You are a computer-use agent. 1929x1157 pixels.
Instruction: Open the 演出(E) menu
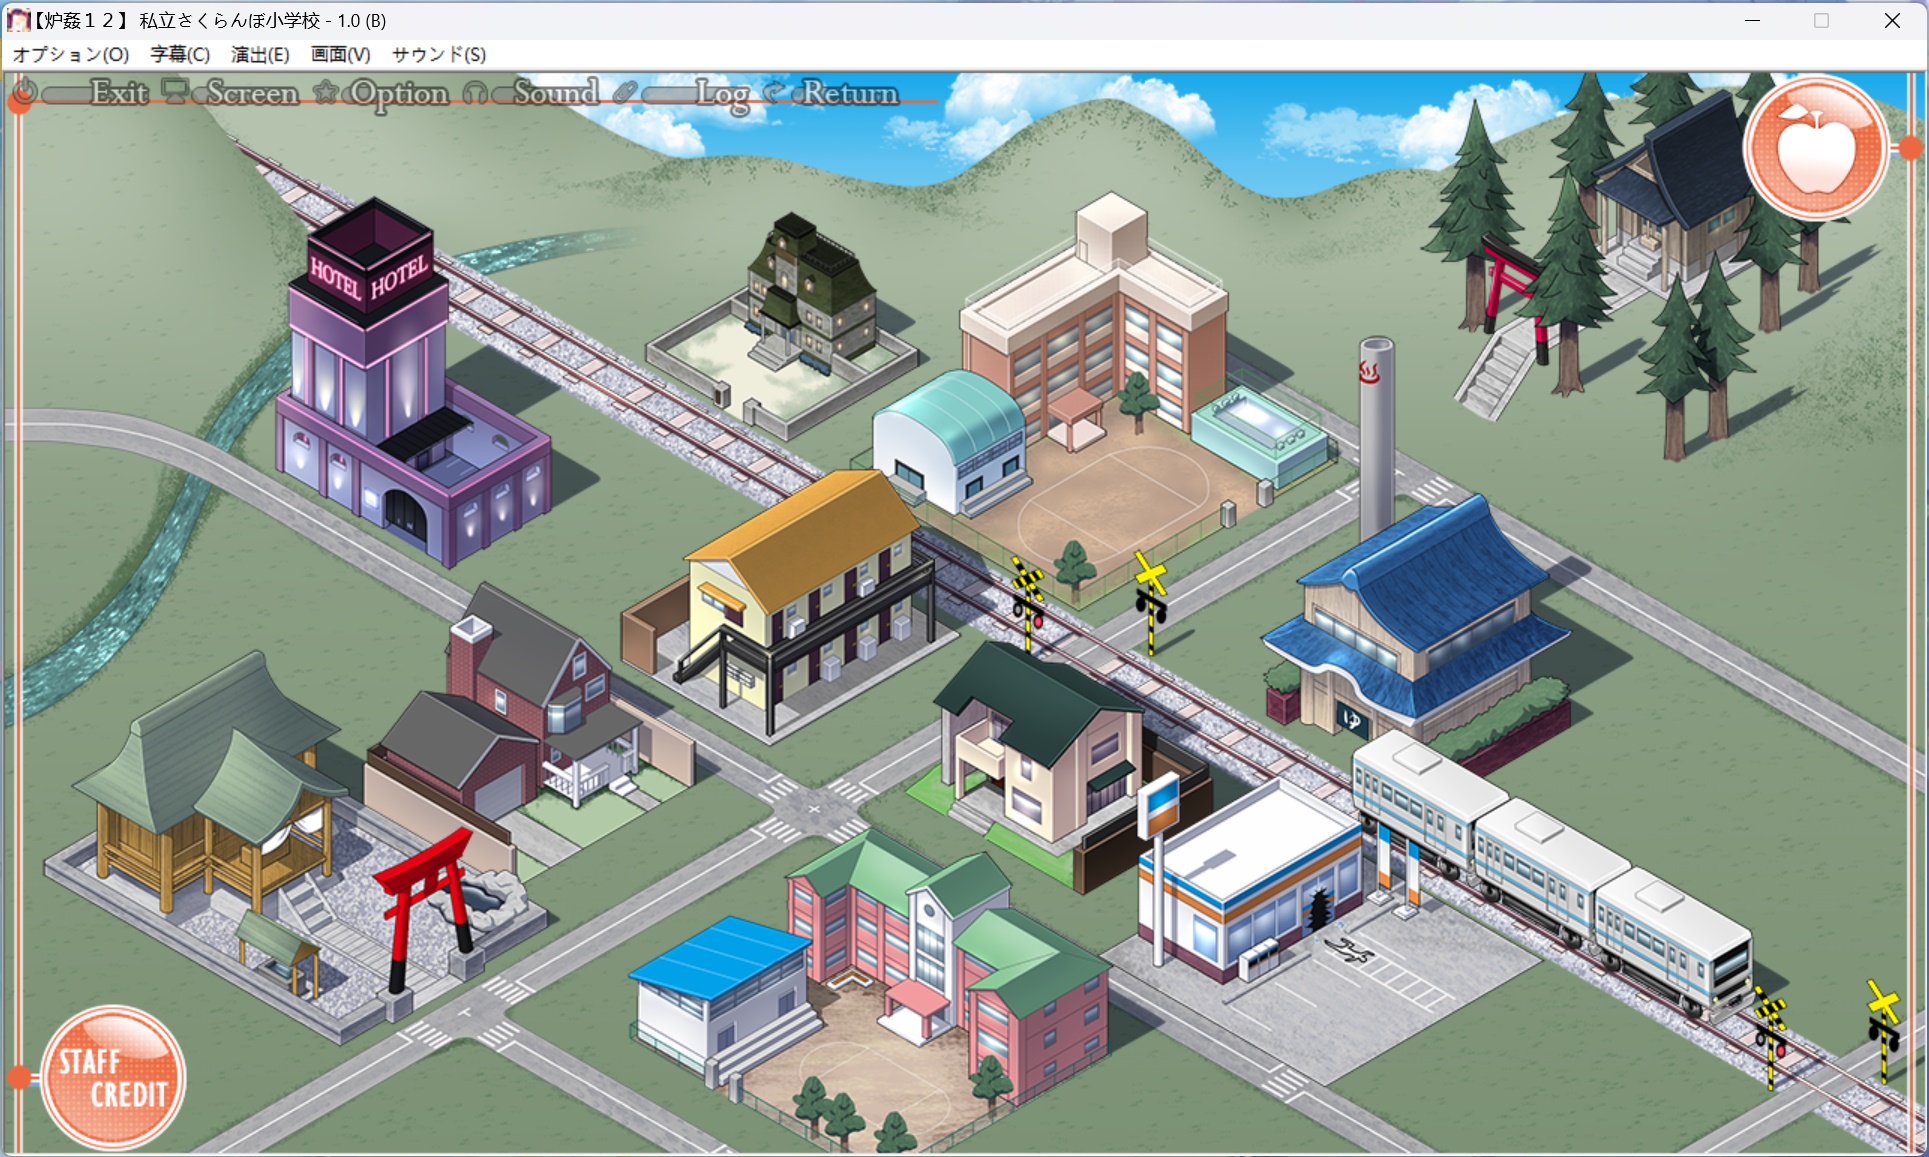click(x=260, y=54)
